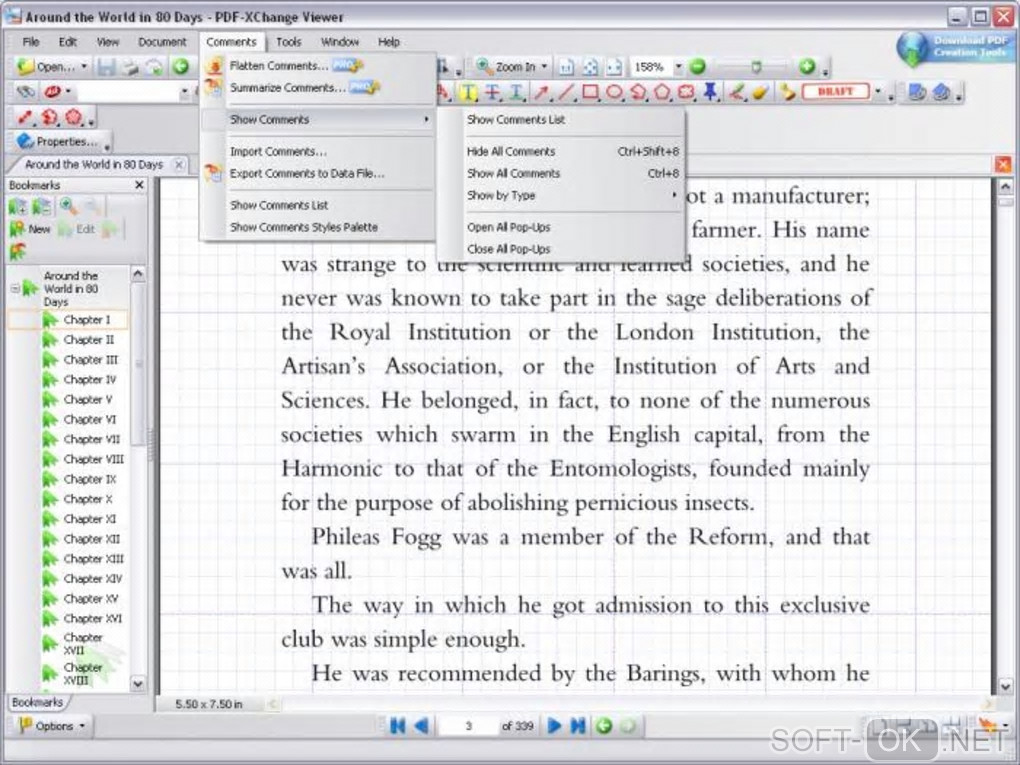Click the Save disk icon
1020x765 pixels.
point(107,66)
